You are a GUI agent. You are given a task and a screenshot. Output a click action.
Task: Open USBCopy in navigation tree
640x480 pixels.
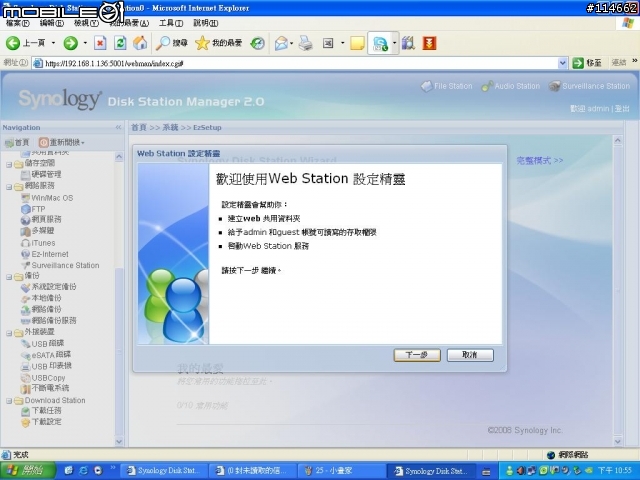[43, 378]
